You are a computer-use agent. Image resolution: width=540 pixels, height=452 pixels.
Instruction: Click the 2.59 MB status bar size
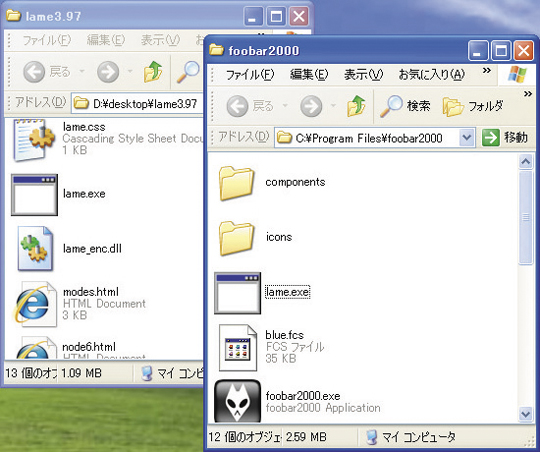[x=306, y=437]
